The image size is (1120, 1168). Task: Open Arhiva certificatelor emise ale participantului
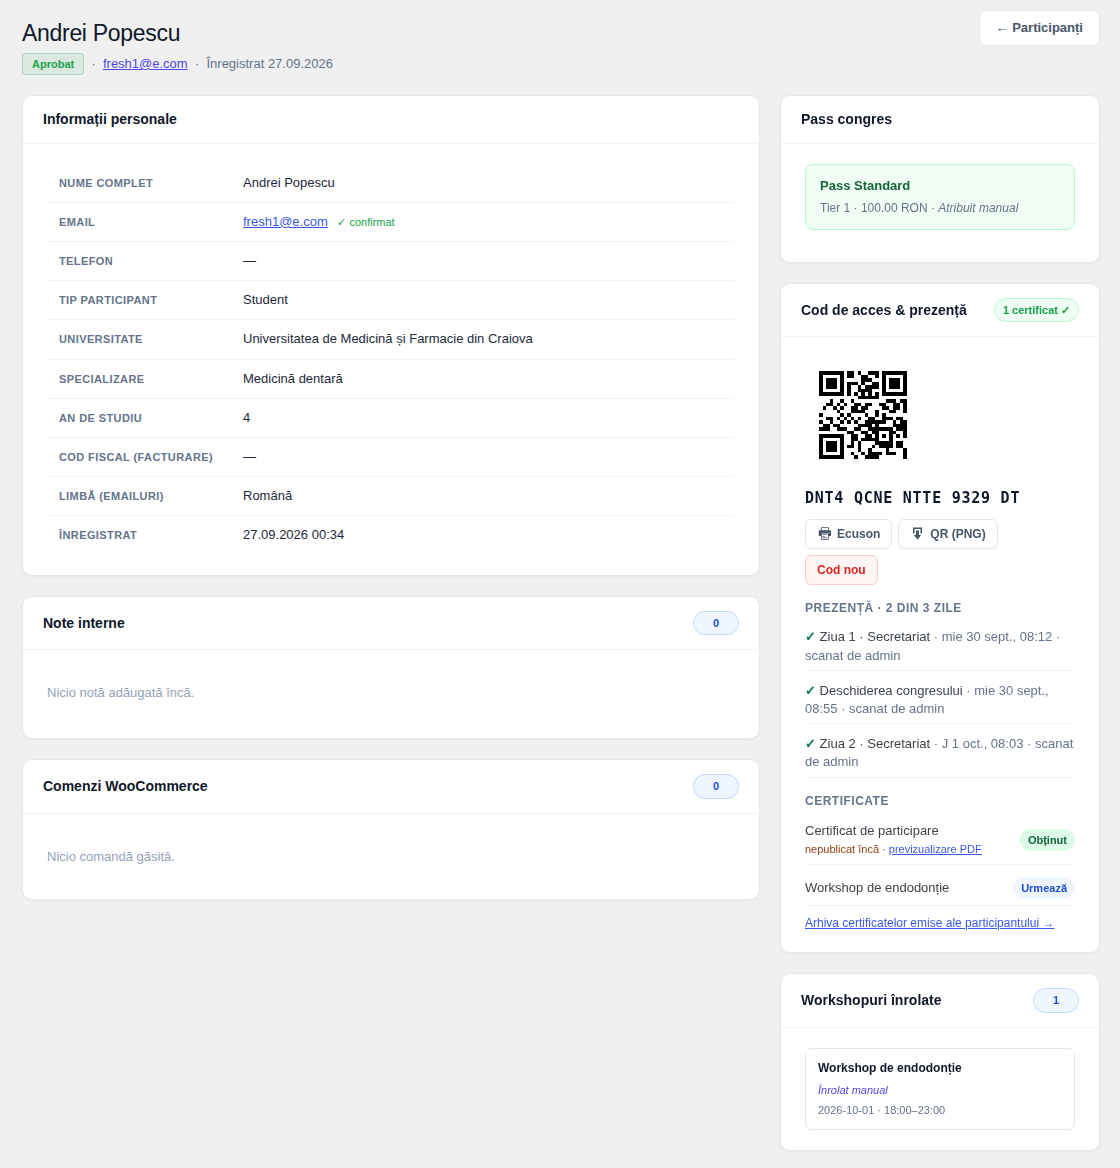(929, 923)
